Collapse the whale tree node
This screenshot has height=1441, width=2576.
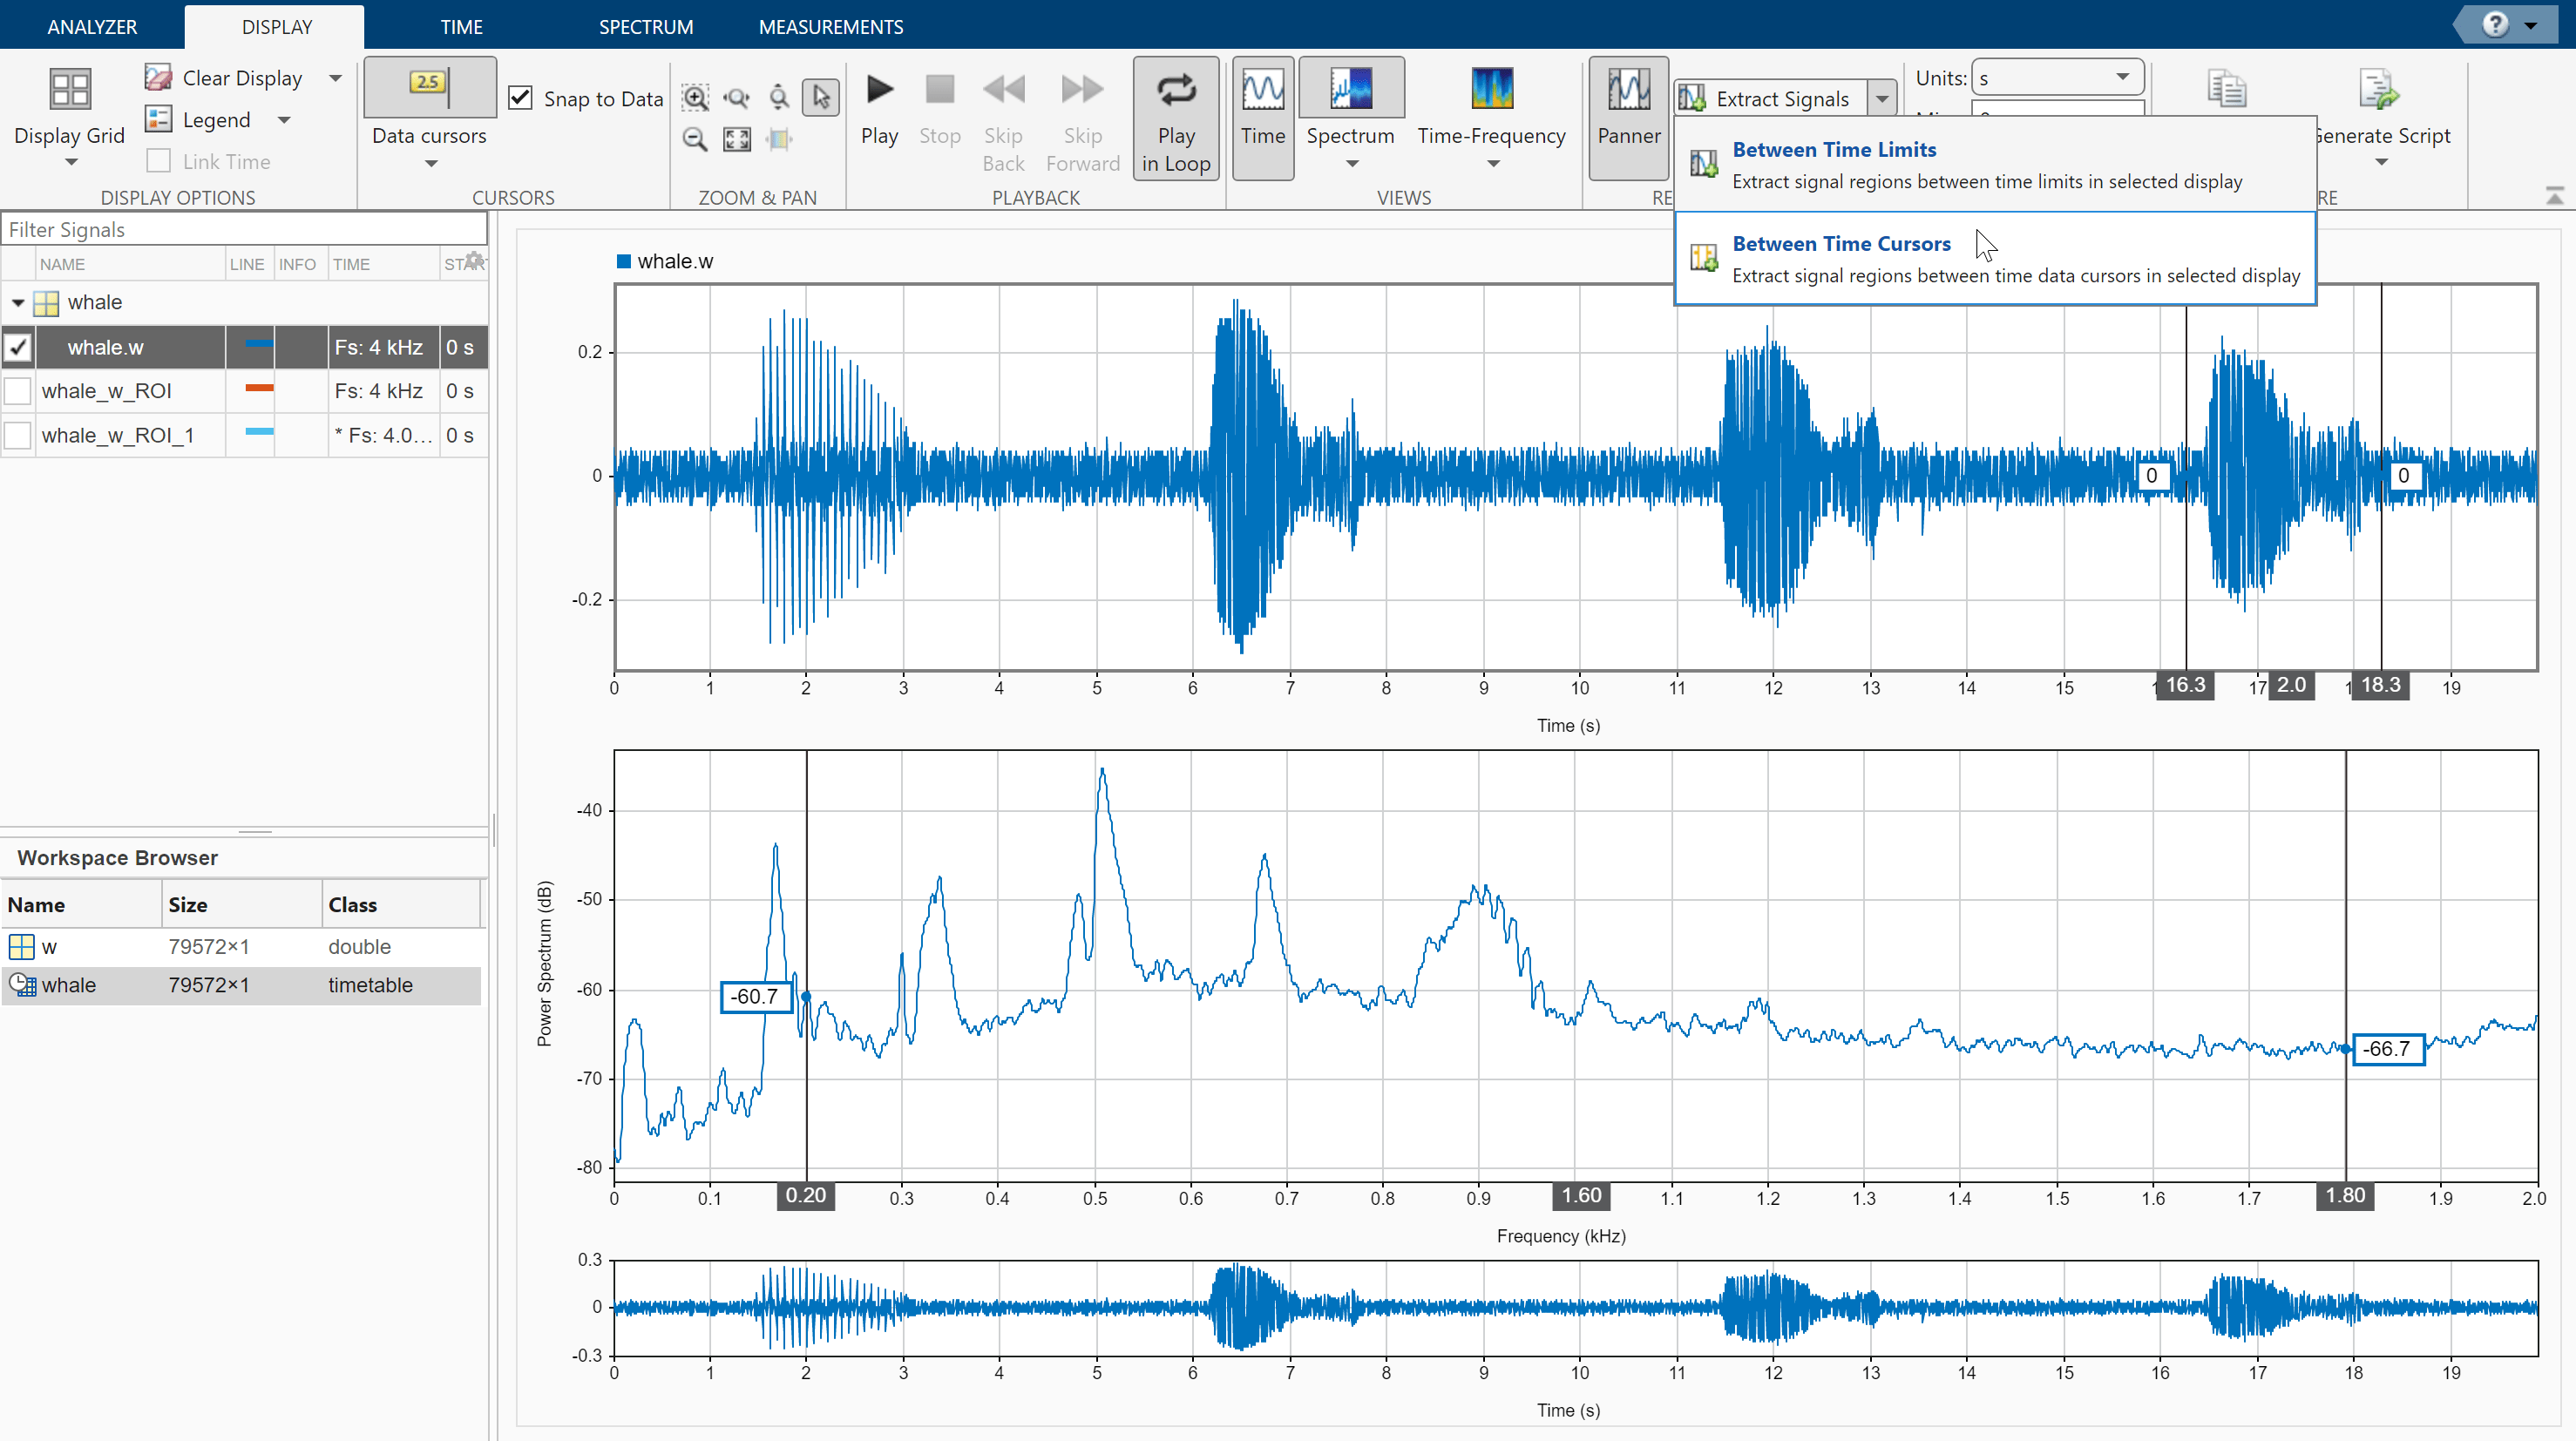[x=18, y=302]
